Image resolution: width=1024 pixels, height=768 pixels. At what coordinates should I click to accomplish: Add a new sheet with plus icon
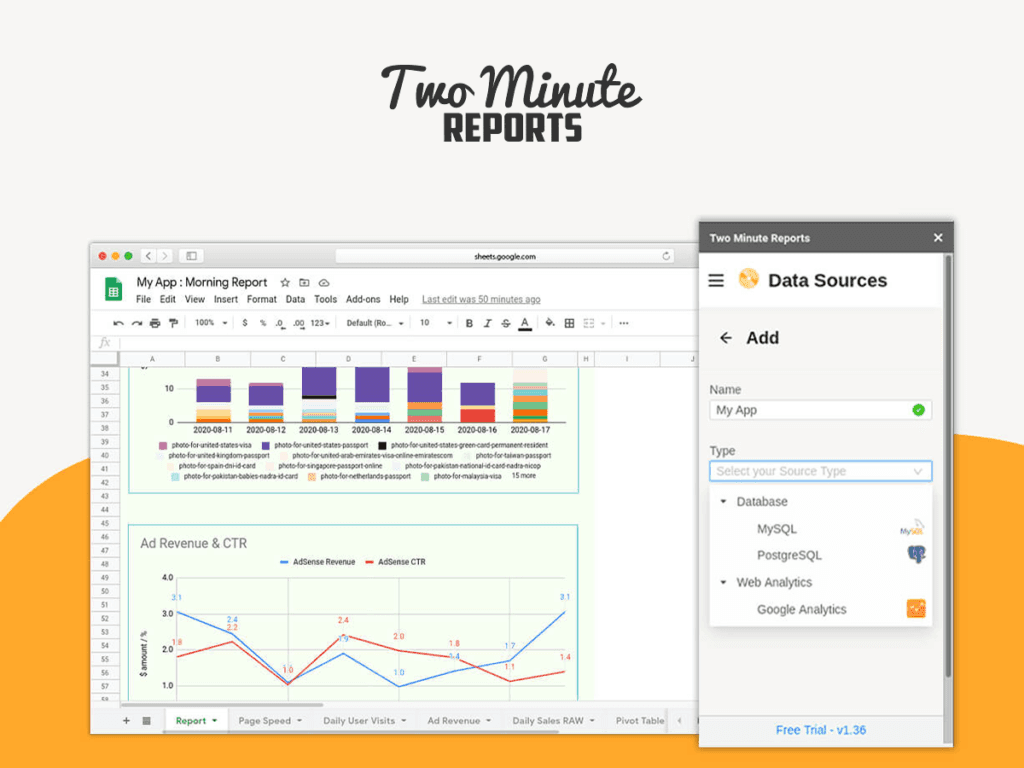127,721
